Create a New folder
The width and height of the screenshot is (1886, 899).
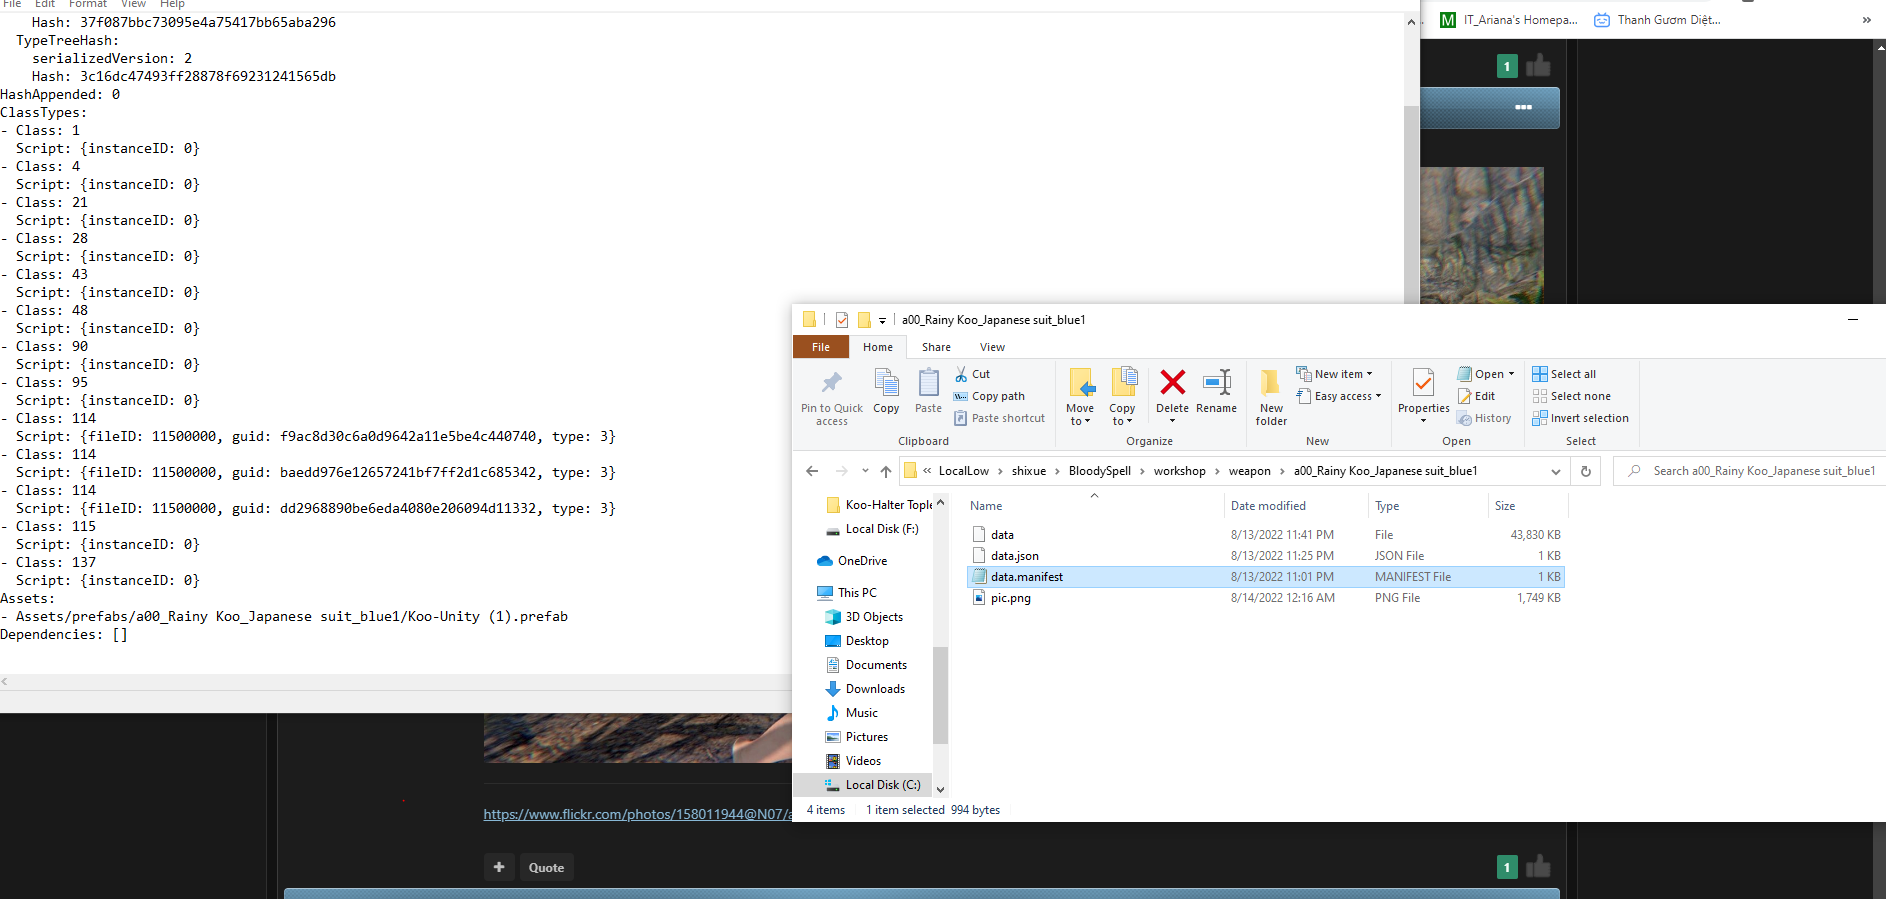[x=1271, y=397]
